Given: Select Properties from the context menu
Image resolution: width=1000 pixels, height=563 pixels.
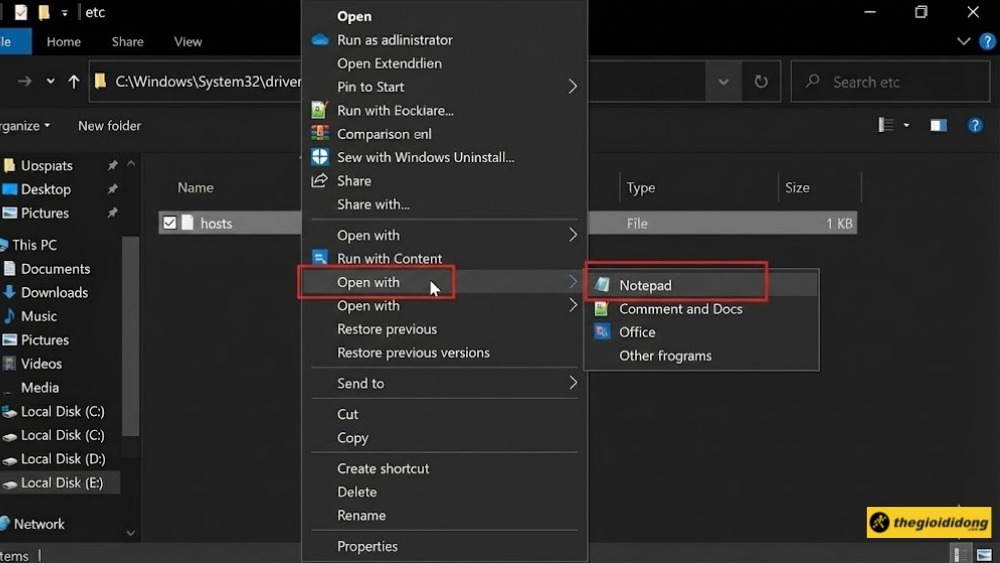Looking at the screenshot, I should (367, 546).
